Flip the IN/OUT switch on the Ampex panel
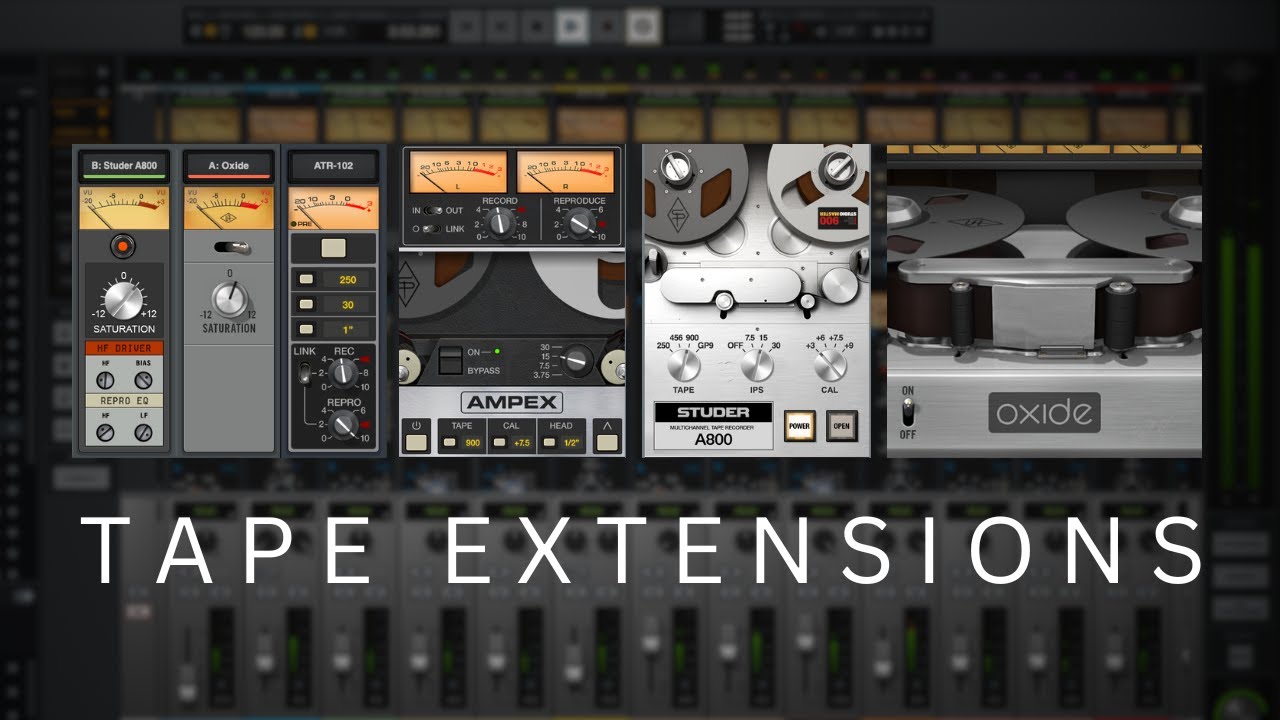1280x720 pixels. click(432, 211)
